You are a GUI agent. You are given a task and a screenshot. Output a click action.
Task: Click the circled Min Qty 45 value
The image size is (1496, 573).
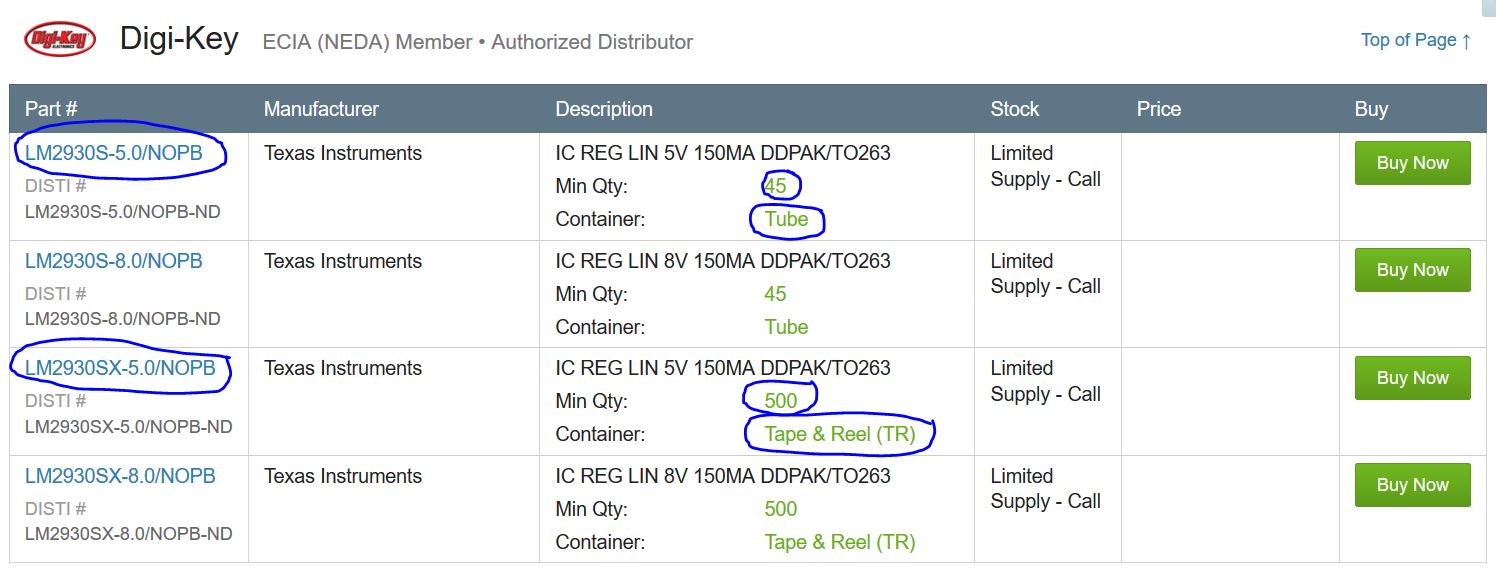(775, 186)
